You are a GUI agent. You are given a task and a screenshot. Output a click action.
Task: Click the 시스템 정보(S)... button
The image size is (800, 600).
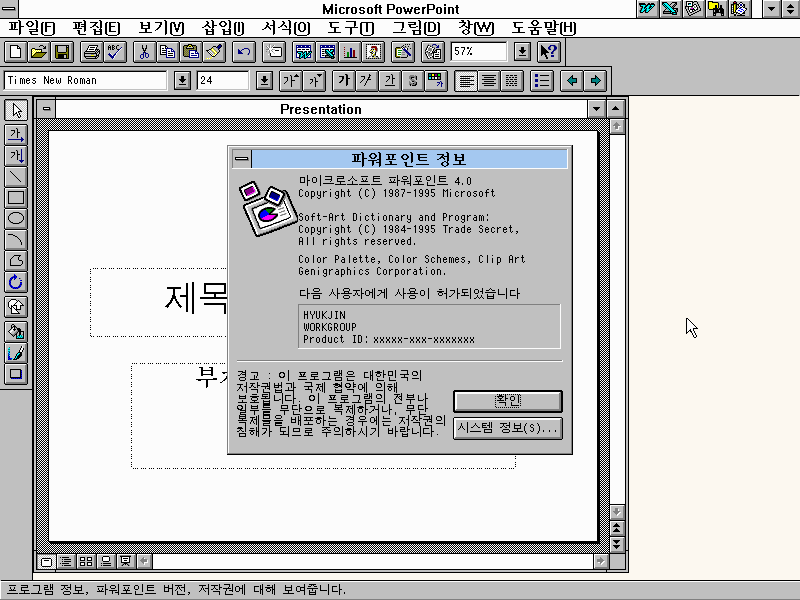point(508,428)
